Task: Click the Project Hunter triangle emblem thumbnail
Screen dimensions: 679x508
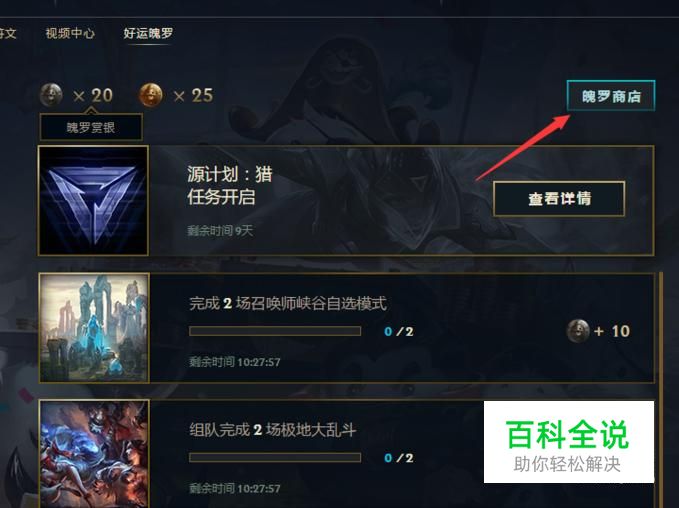Action: coord(93,201)
